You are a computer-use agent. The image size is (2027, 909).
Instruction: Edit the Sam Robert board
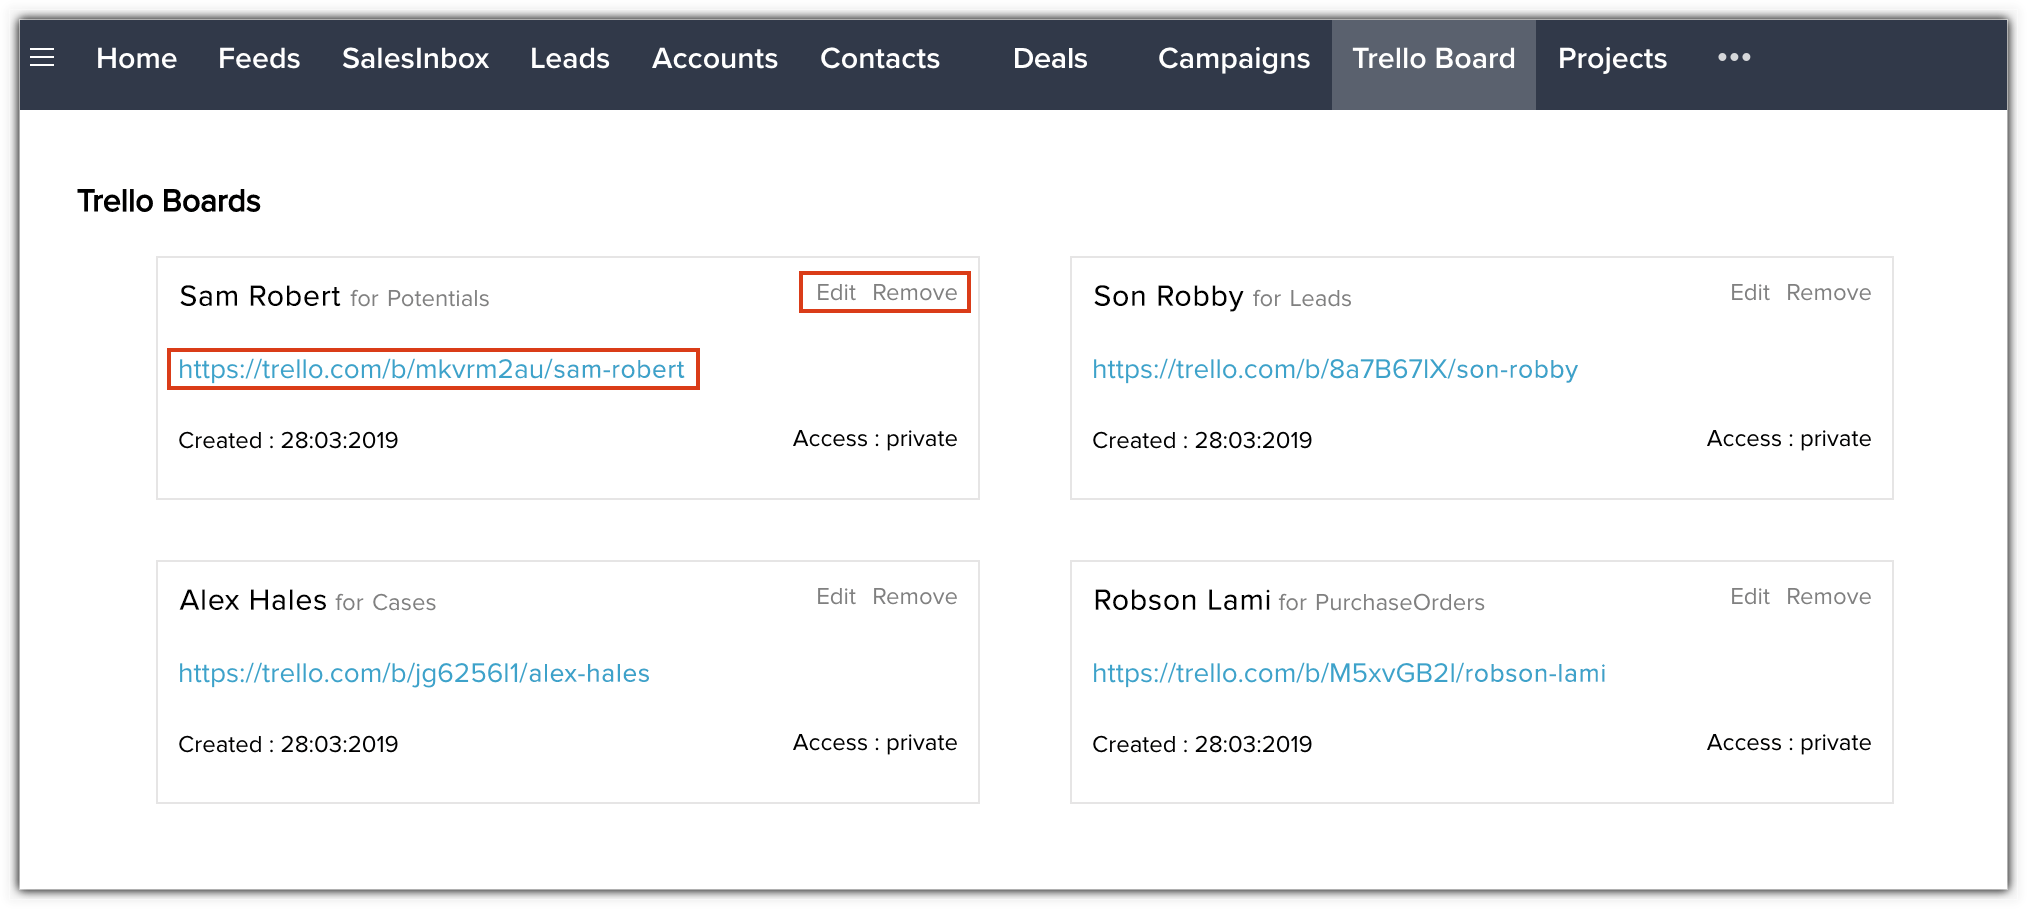[836, 293]
